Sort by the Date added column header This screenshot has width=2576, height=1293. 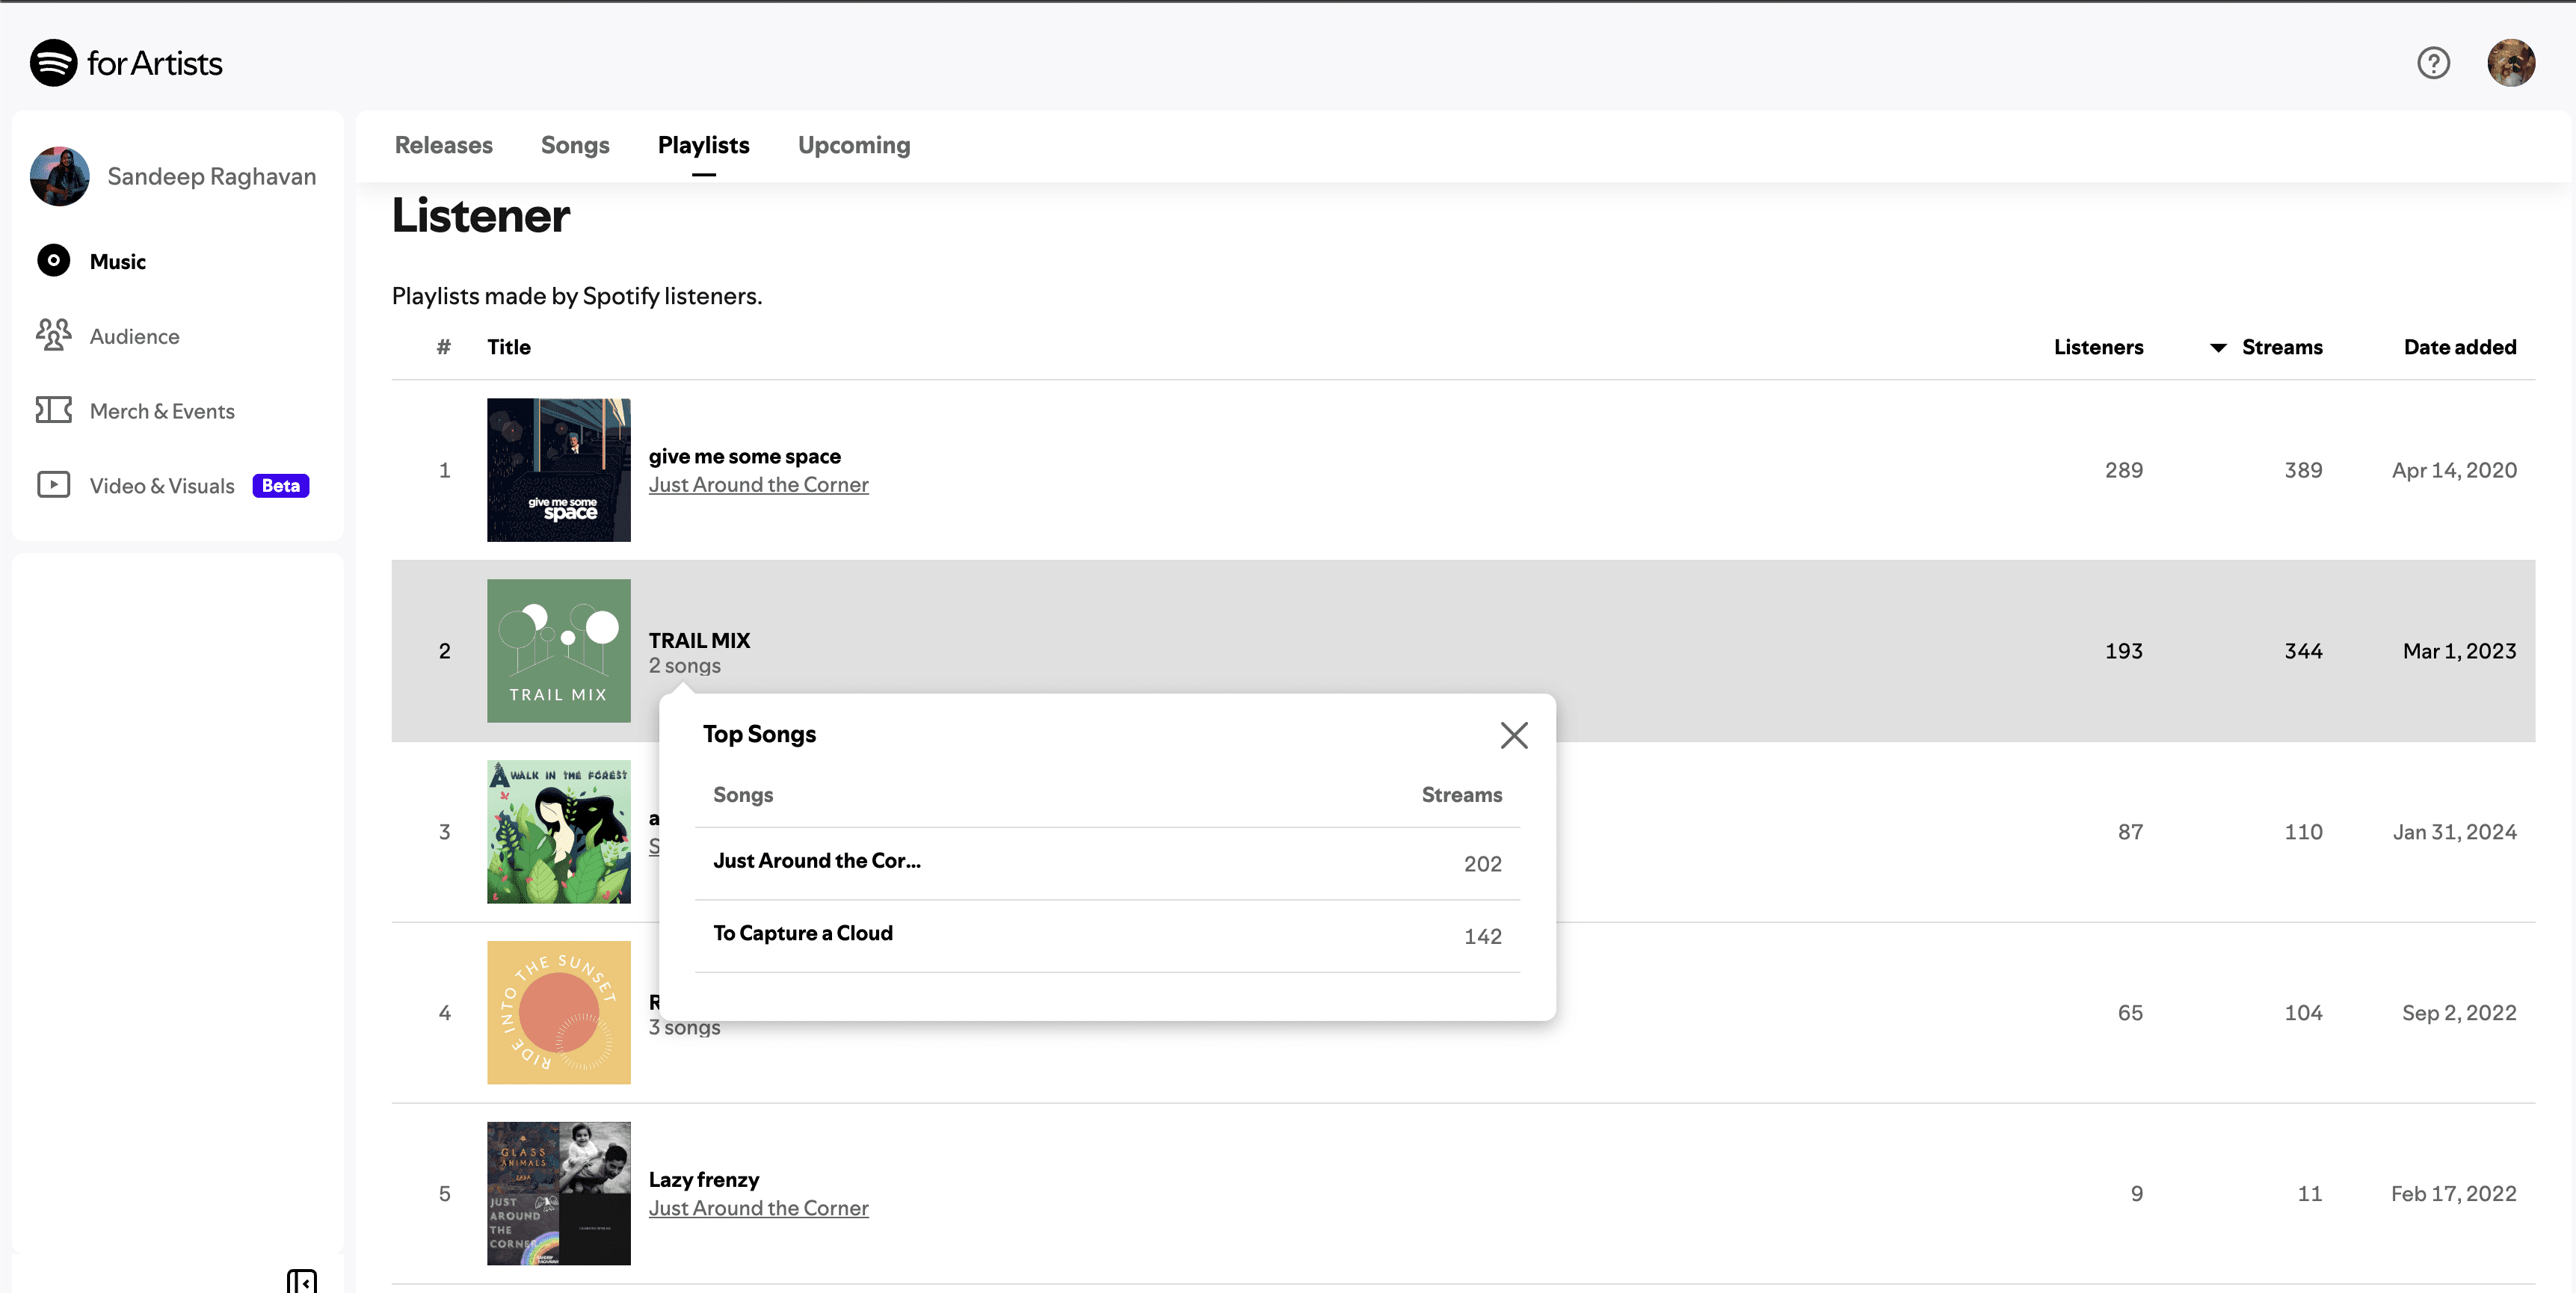coord(2459,347)
